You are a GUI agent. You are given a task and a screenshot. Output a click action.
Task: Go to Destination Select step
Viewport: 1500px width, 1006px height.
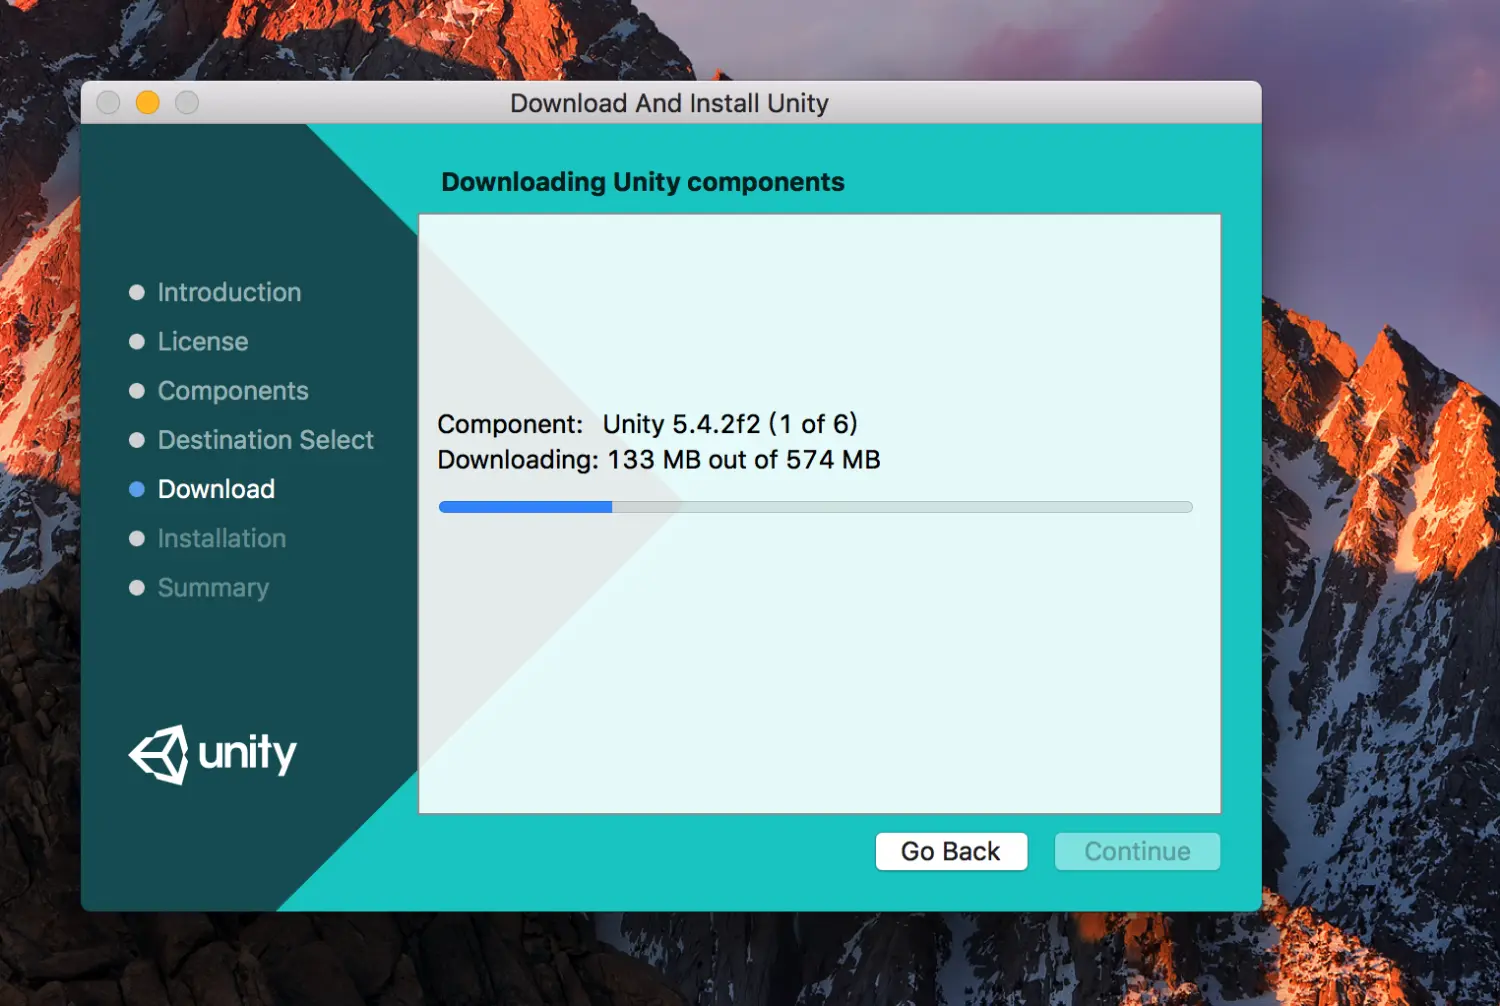click(x=251, y=439)
